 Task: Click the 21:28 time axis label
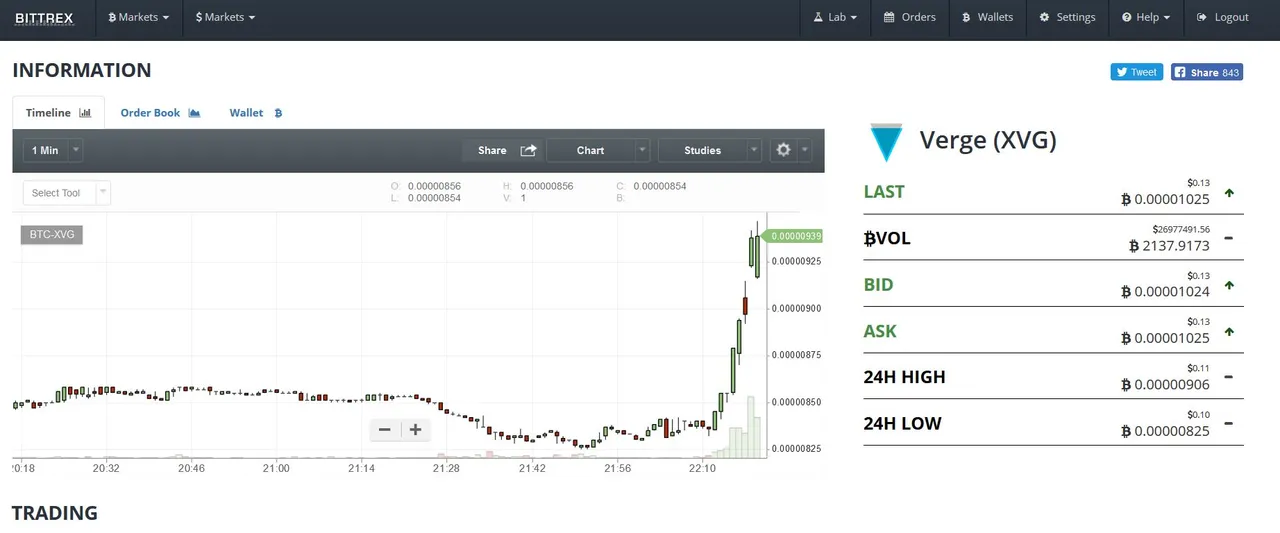447,468
